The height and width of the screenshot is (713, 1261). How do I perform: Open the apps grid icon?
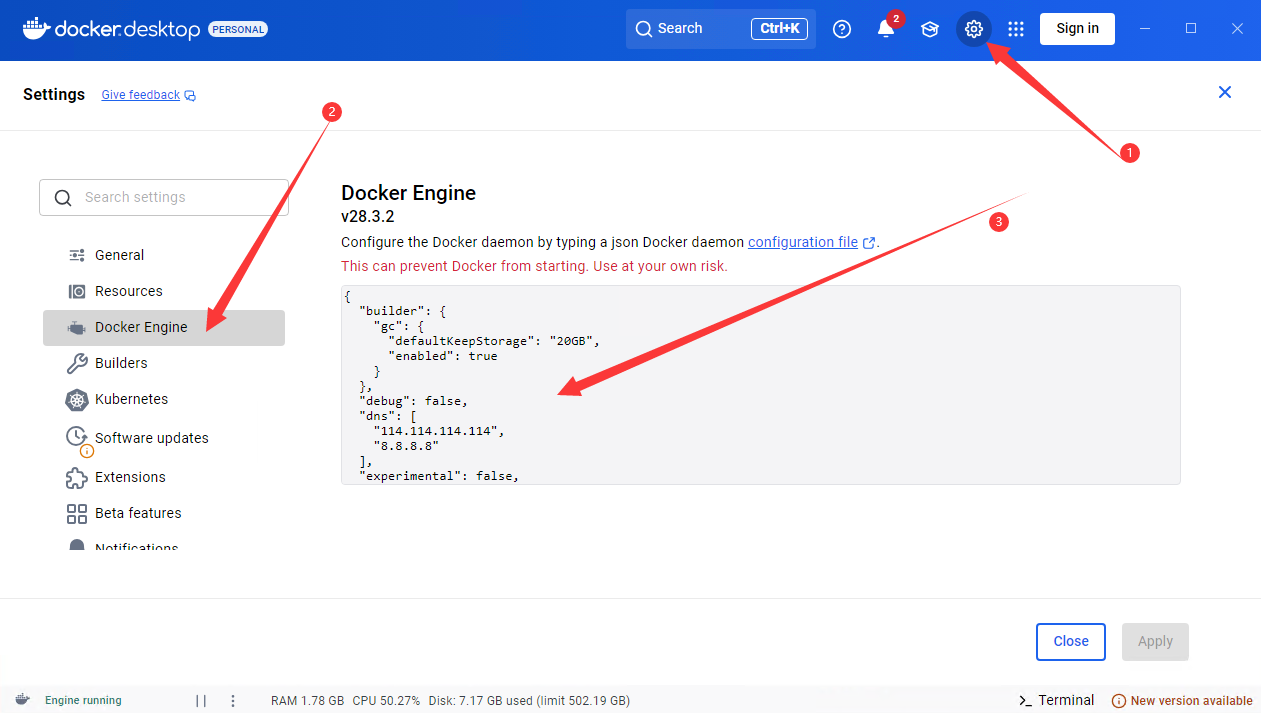tap(1016, 29)
